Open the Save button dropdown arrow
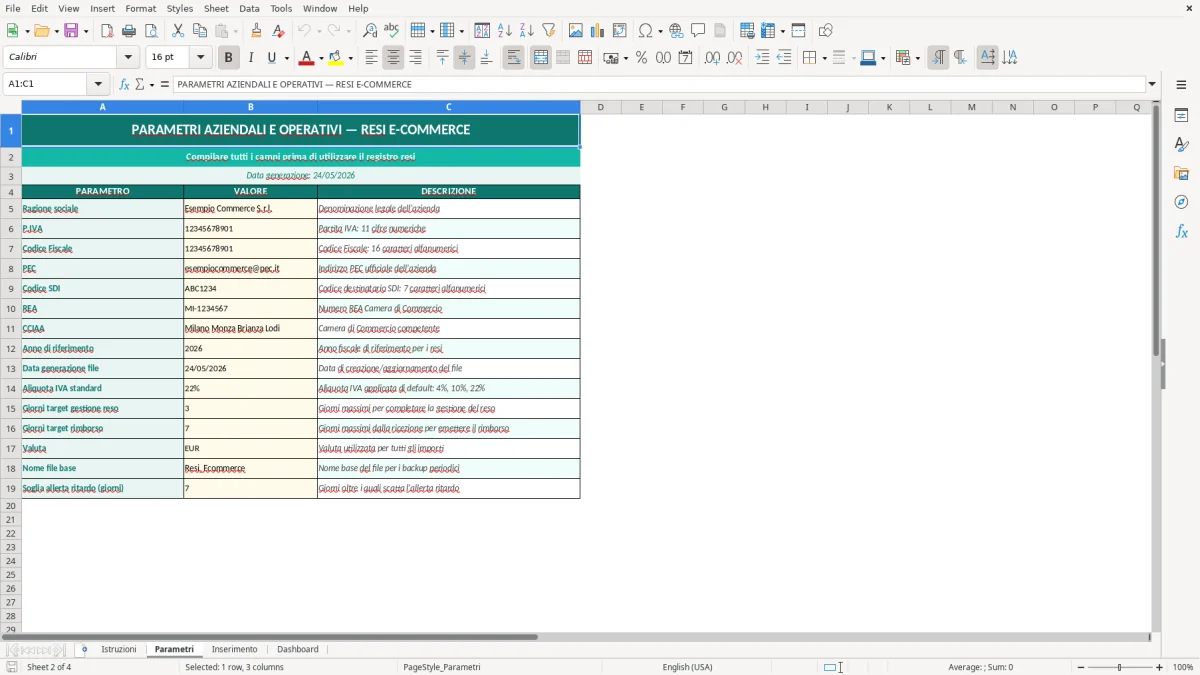The height and width of the screenshot is (675, 1200). coord(85,31)
